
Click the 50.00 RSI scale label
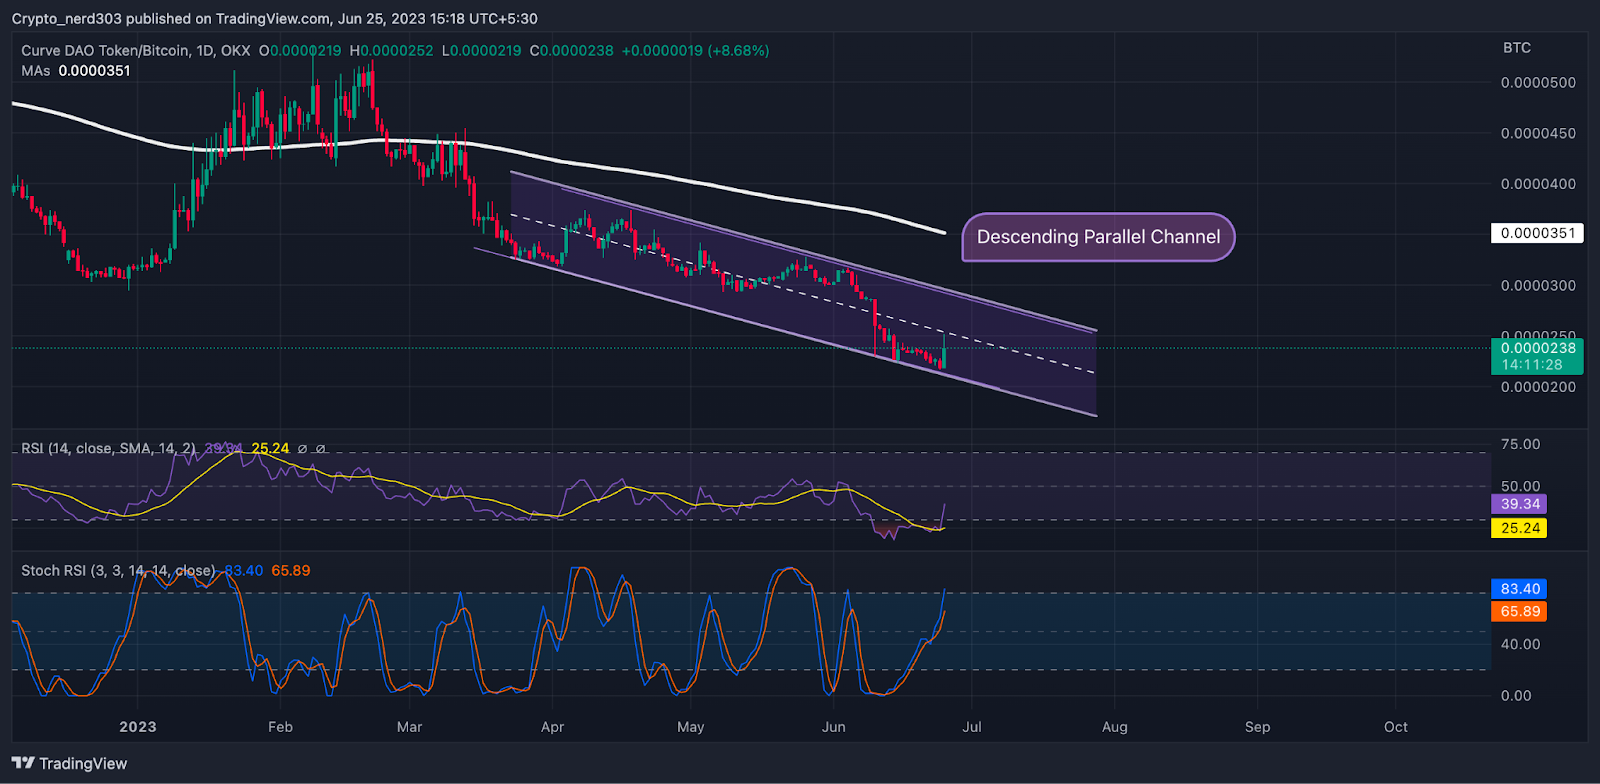[1520, 486]
